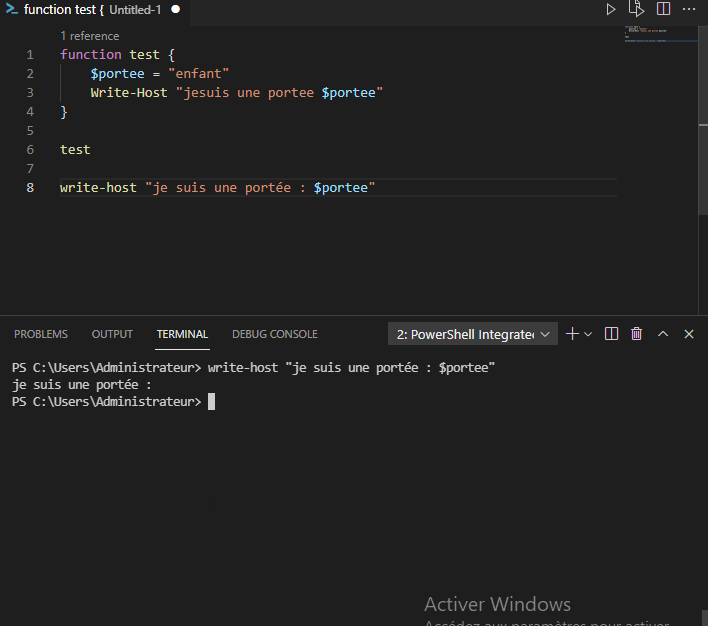The height and width of the screenshot is (626, 708).
Task: Open the PowerShell Integrated terminal selector dropdown
Action: pos(472,334)
